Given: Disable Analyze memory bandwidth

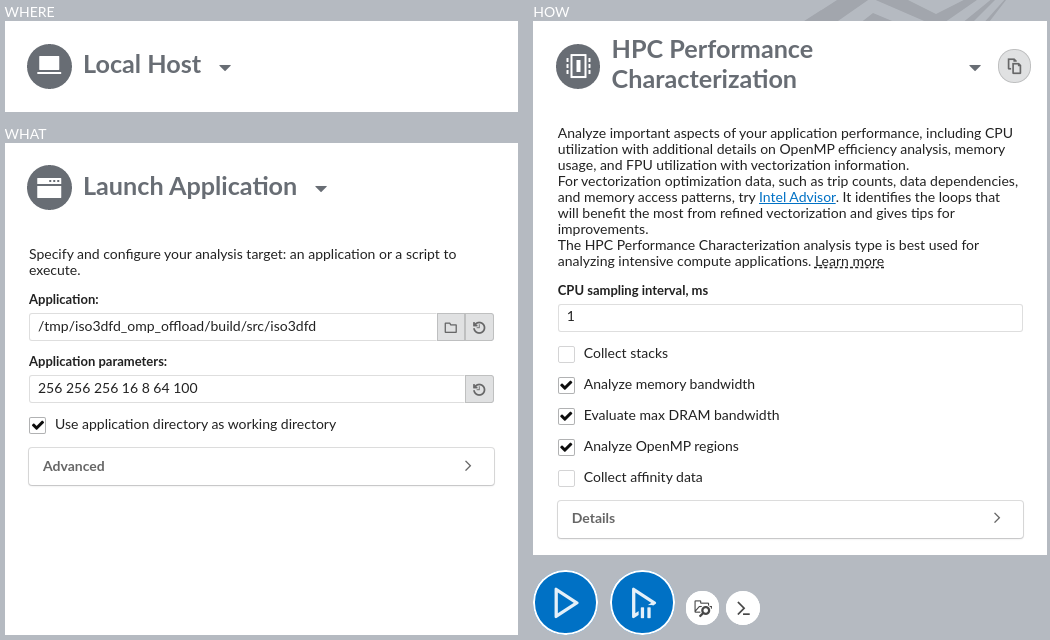Looking at the screenshot, I should 566,385.
